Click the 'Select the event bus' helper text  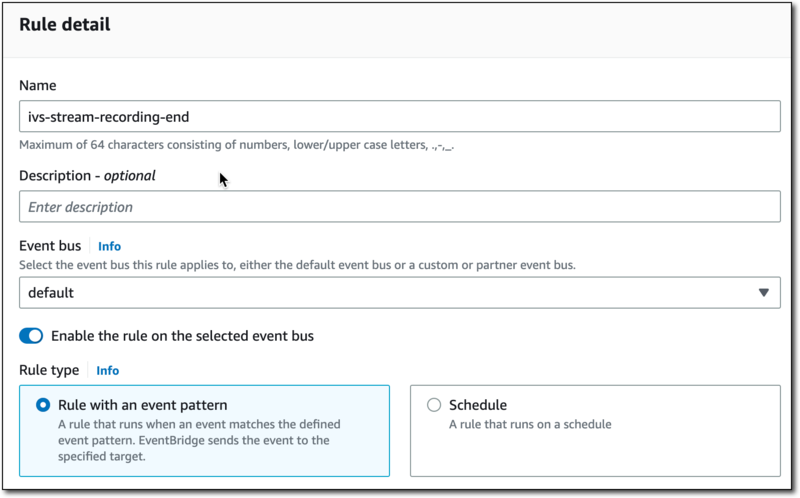tap(297, 265)
